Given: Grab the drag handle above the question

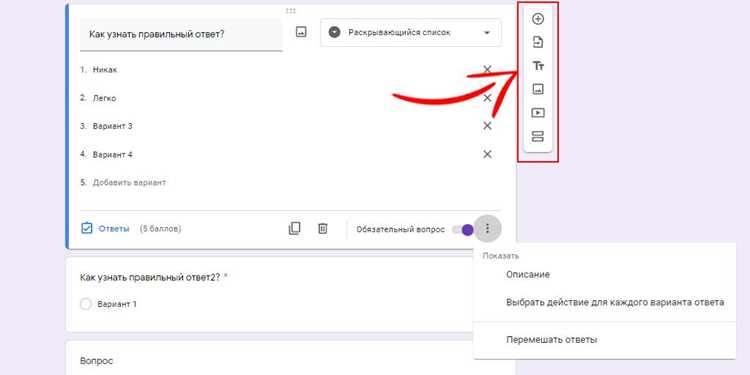Looking at the screenshot, I should (x=290, y=11).
